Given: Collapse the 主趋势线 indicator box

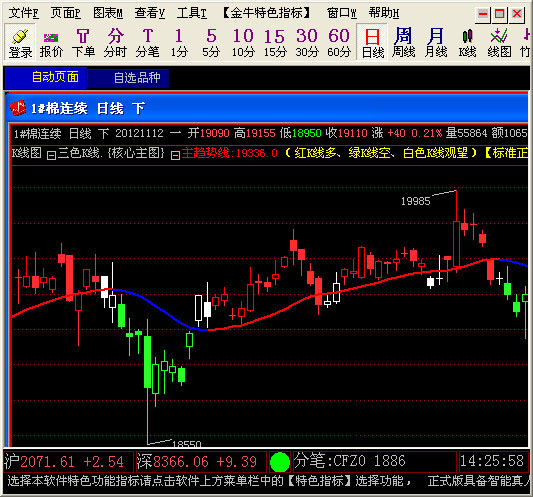Looking at the screenshot, I should 175,155.
